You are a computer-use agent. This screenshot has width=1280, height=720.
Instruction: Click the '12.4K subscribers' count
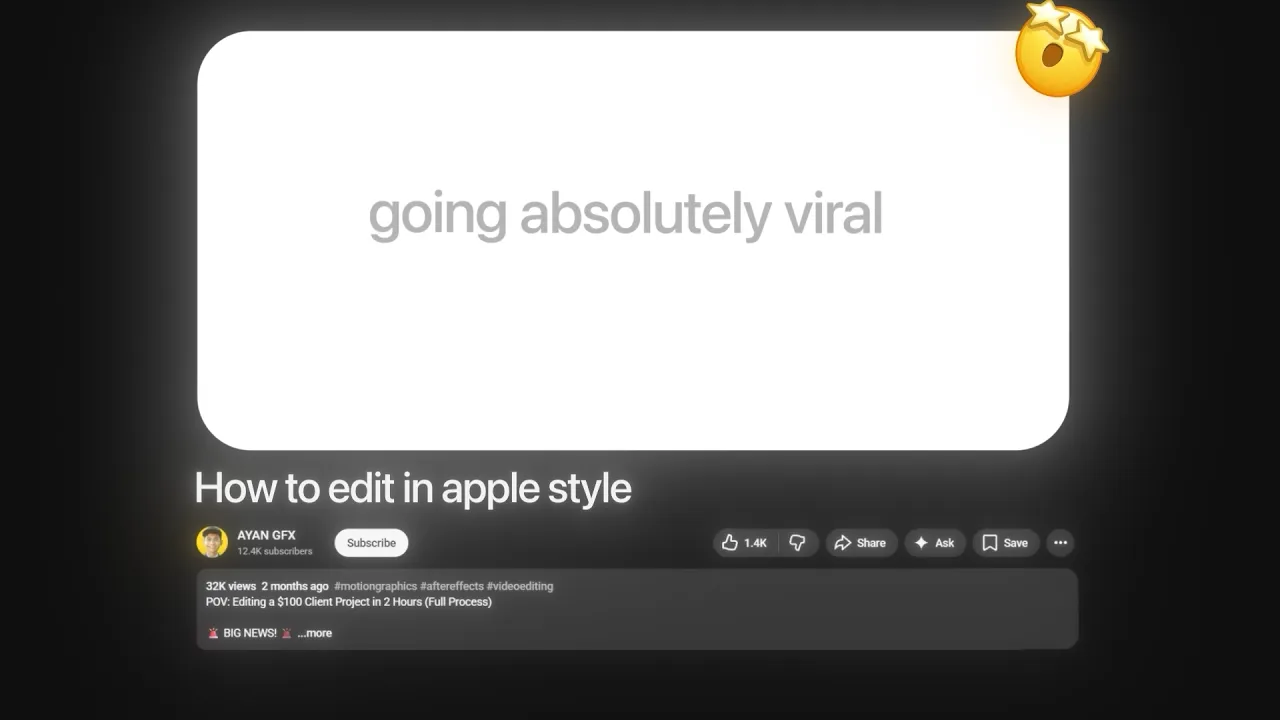tap(275, 551)
